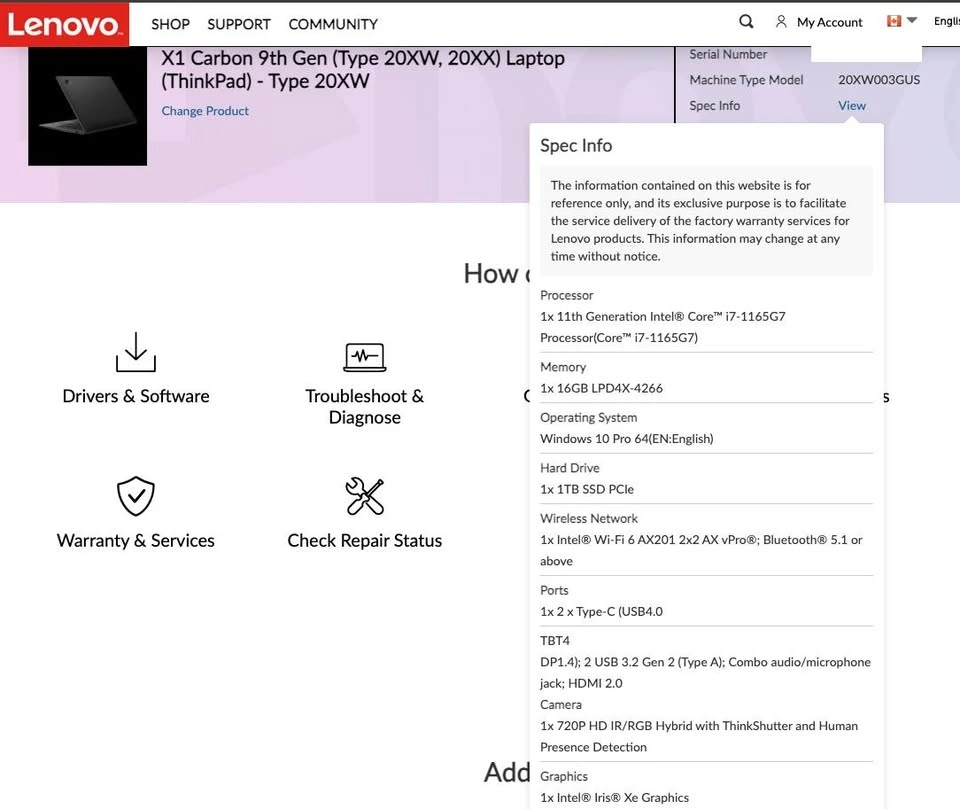
Task: Click the Drivers & Software download icon
Action: (135, 353)
